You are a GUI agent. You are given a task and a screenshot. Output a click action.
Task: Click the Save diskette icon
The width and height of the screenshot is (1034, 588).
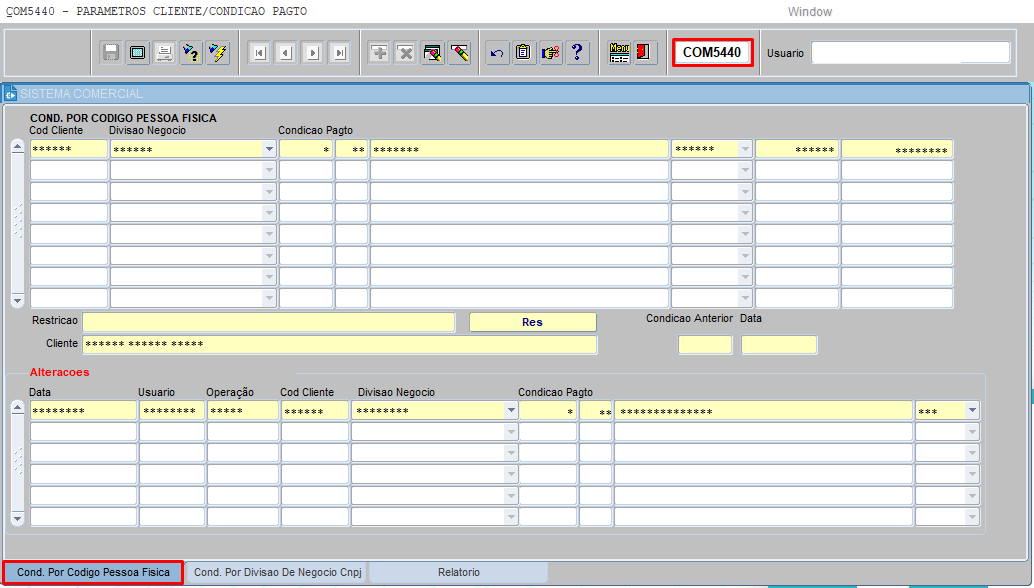coord(111,53)
